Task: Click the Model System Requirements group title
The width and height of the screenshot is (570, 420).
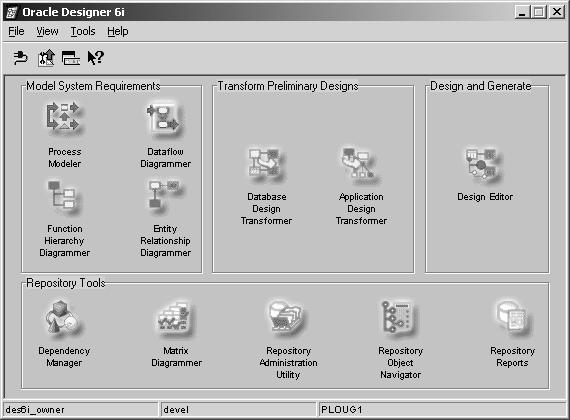Action: point(93,86)
